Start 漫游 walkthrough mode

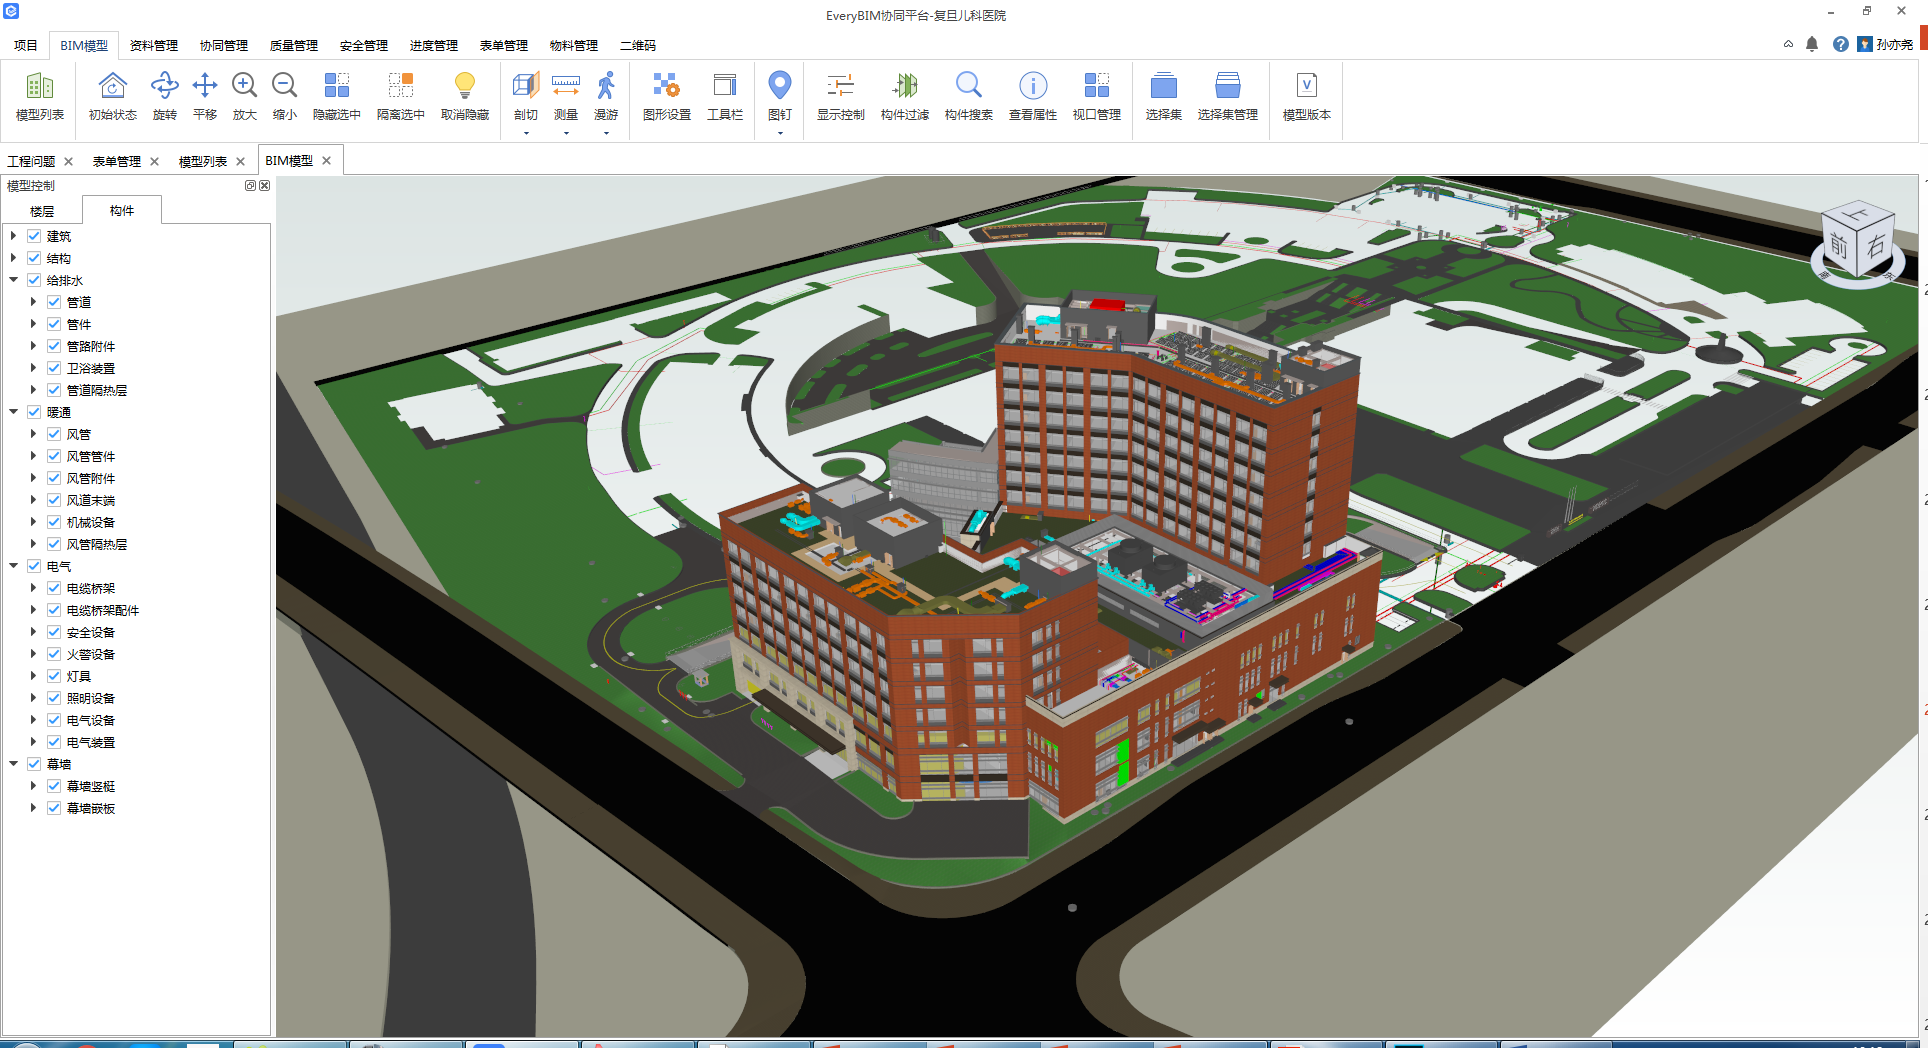pos(606,96)
